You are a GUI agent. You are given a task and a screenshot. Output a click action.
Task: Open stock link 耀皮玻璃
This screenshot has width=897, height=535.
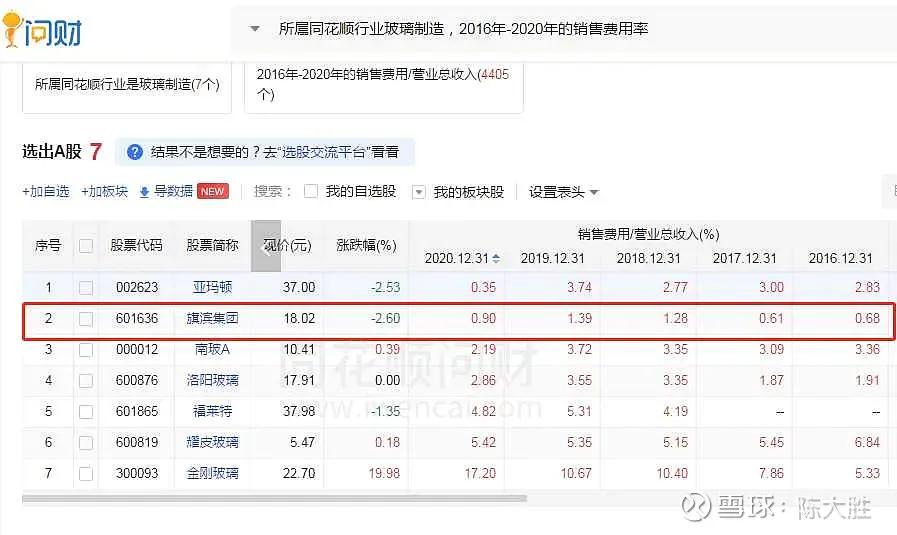click(x=212, y=442)
